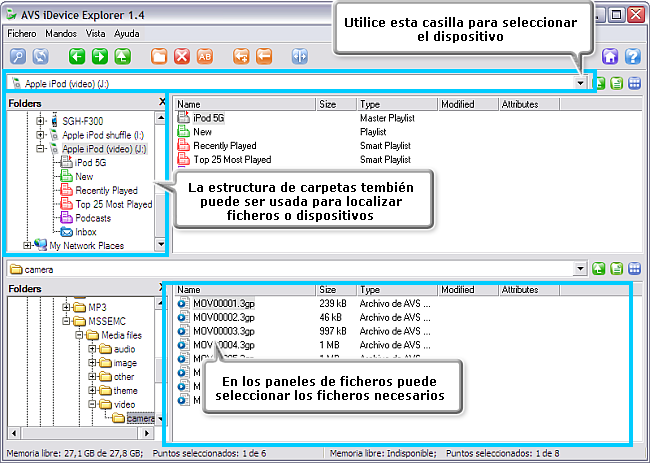Image resolution: width=650 pixels, height=463 pixels.
Task: Sort lower list by Attributes column
Action: (x=529, y=289)
